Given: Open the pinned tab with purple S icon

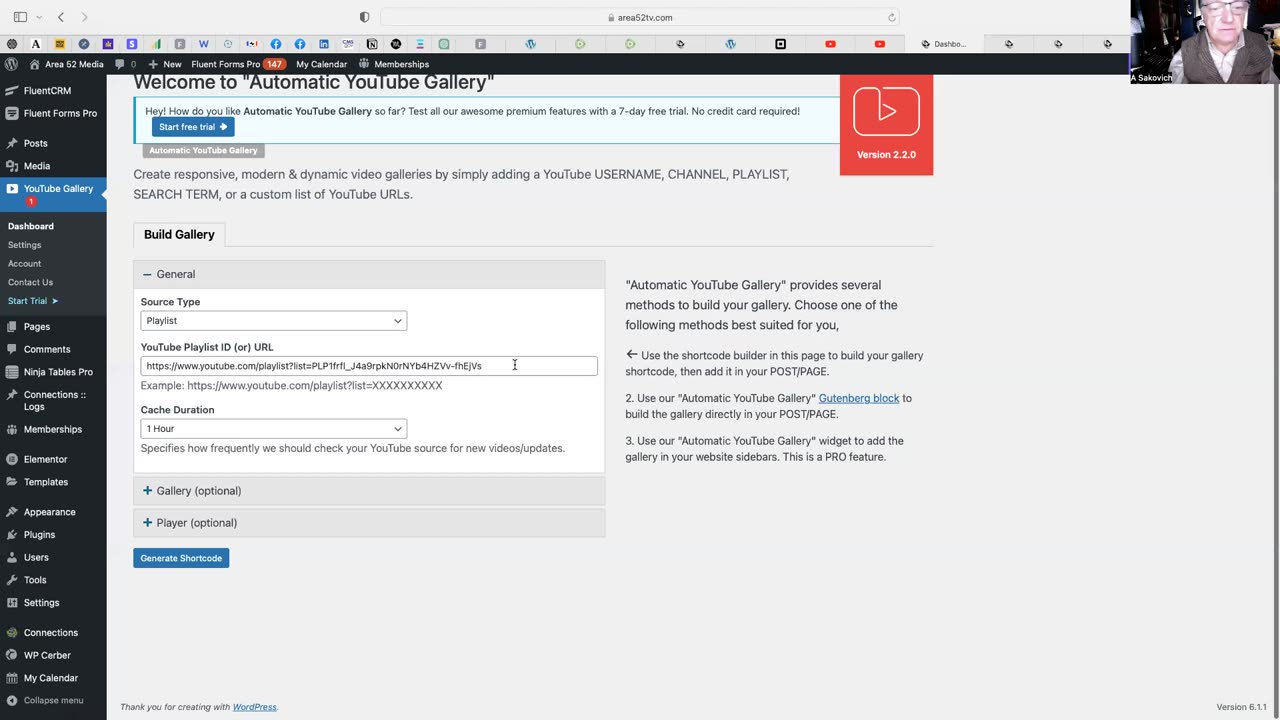Looking at the screenshot, I should 132,44.
